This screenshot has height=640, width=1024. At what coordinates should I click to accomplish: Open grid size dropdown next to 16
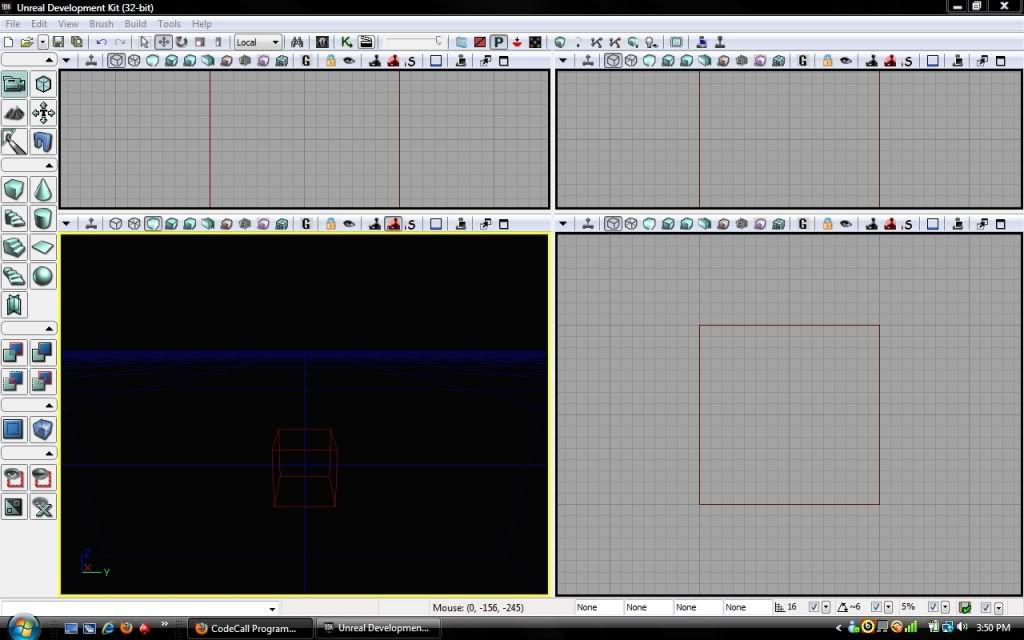(x=825, y=607)
